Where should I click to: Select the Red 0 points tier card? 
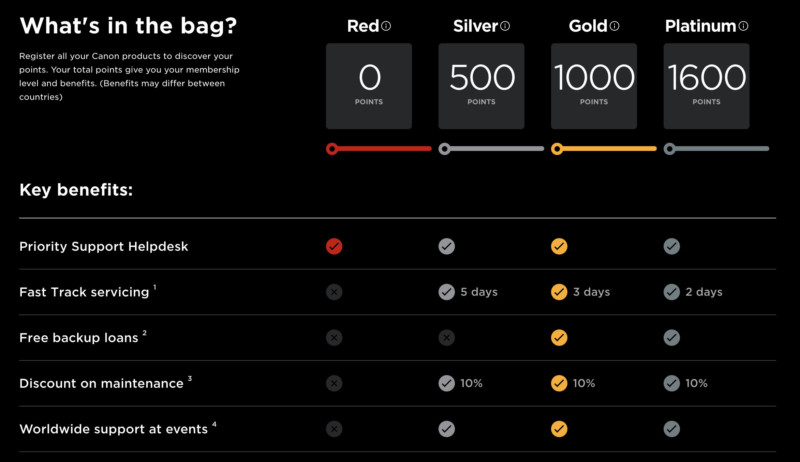pyautogui.click(x=369, y=86)
